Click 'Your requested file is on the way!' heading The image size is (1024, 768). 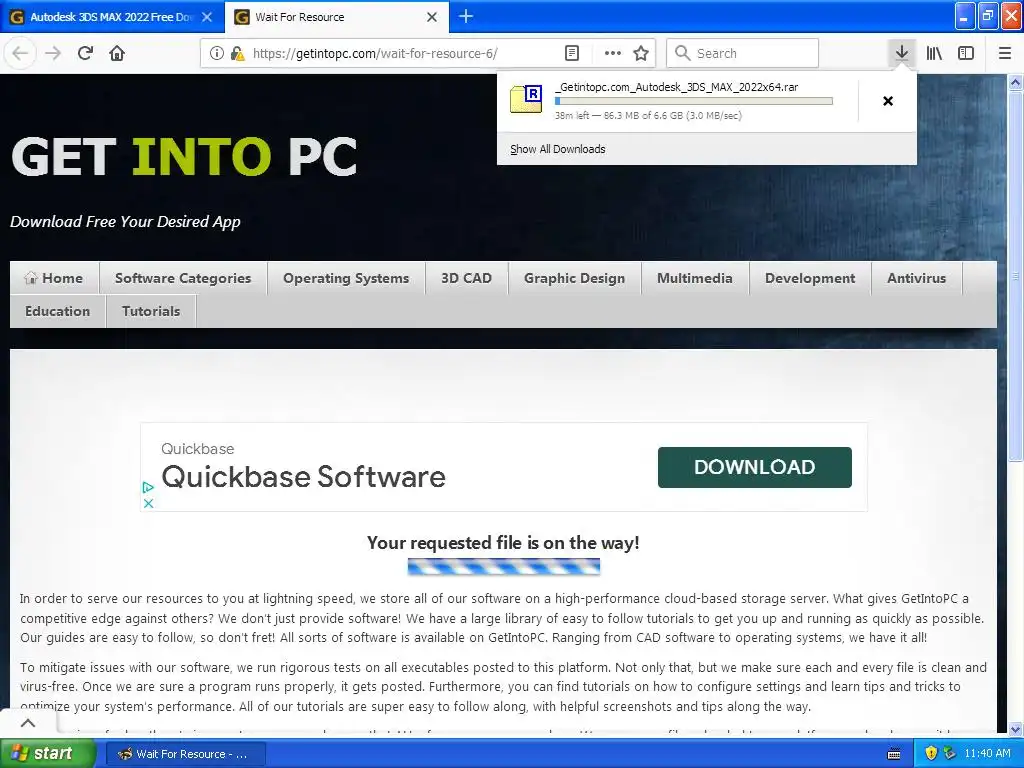[x=503, y=543]
